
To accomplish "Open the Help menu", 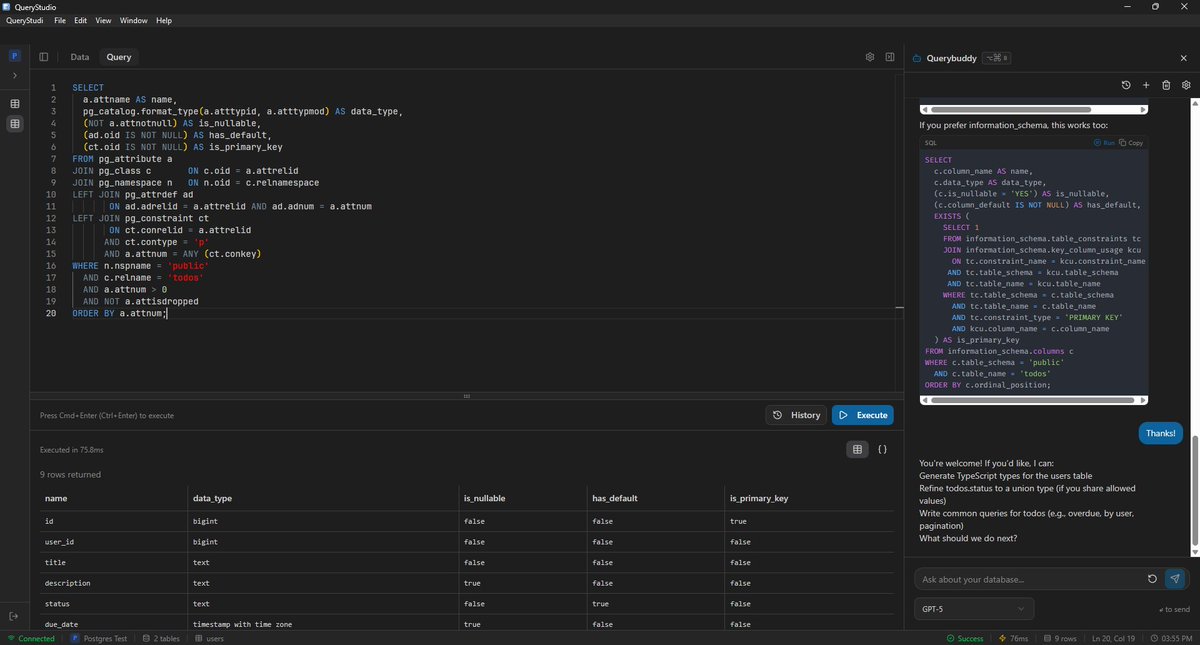I will (164, 20).
